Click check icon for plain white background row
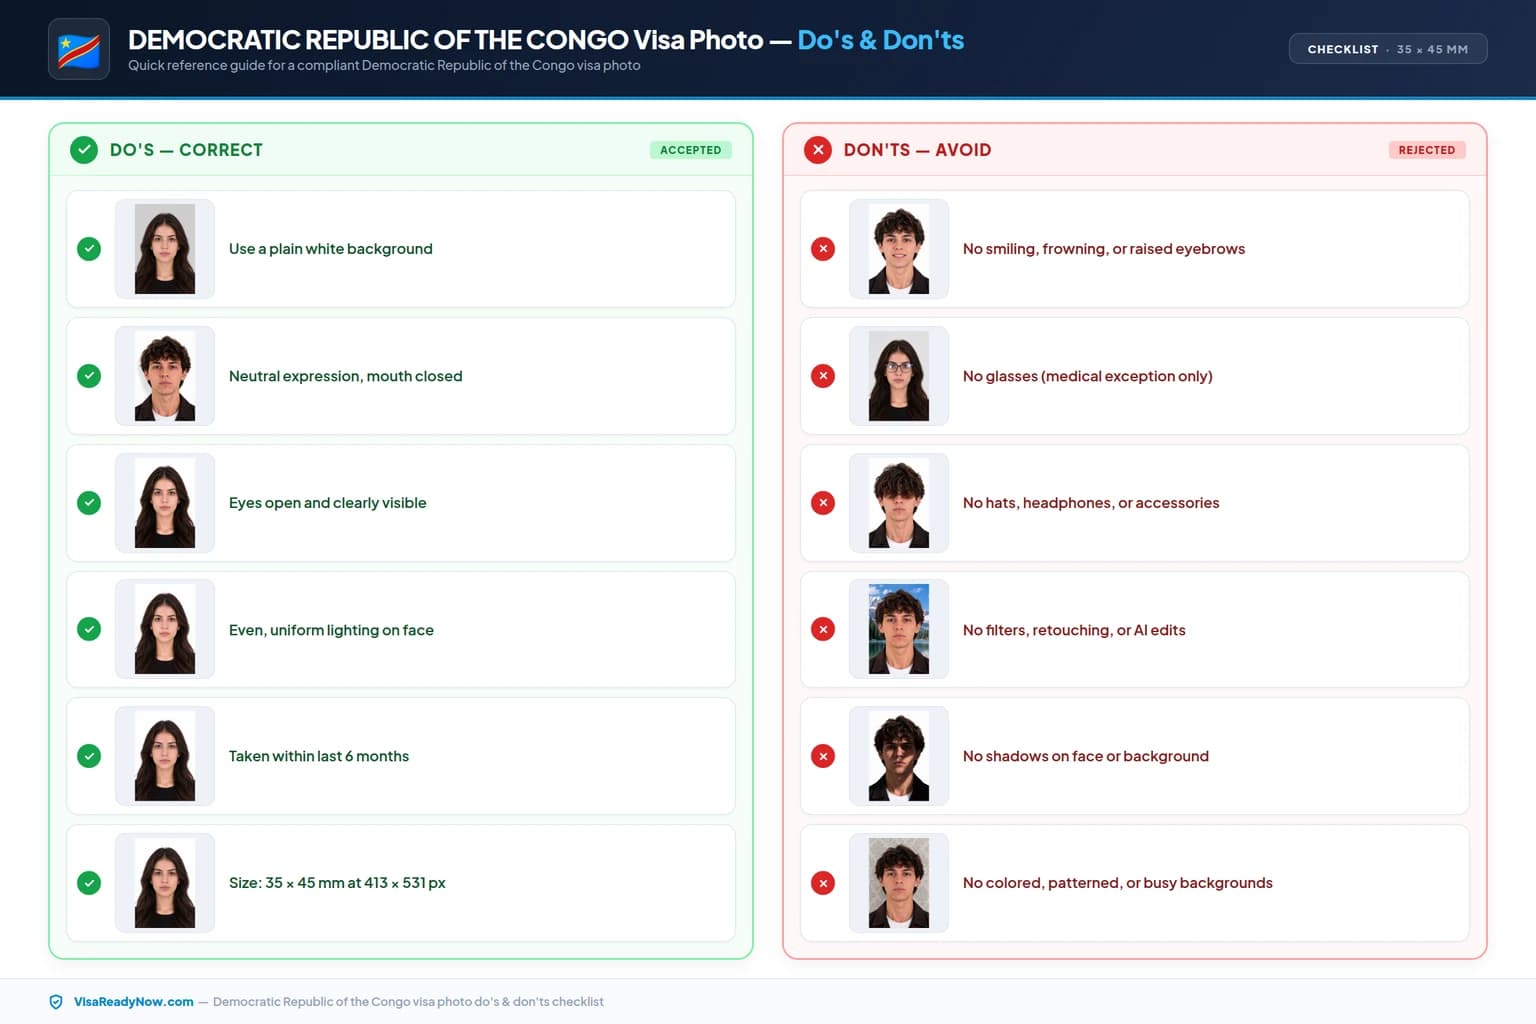This screenshot has height=1024, width=1536. click(89, 249)
